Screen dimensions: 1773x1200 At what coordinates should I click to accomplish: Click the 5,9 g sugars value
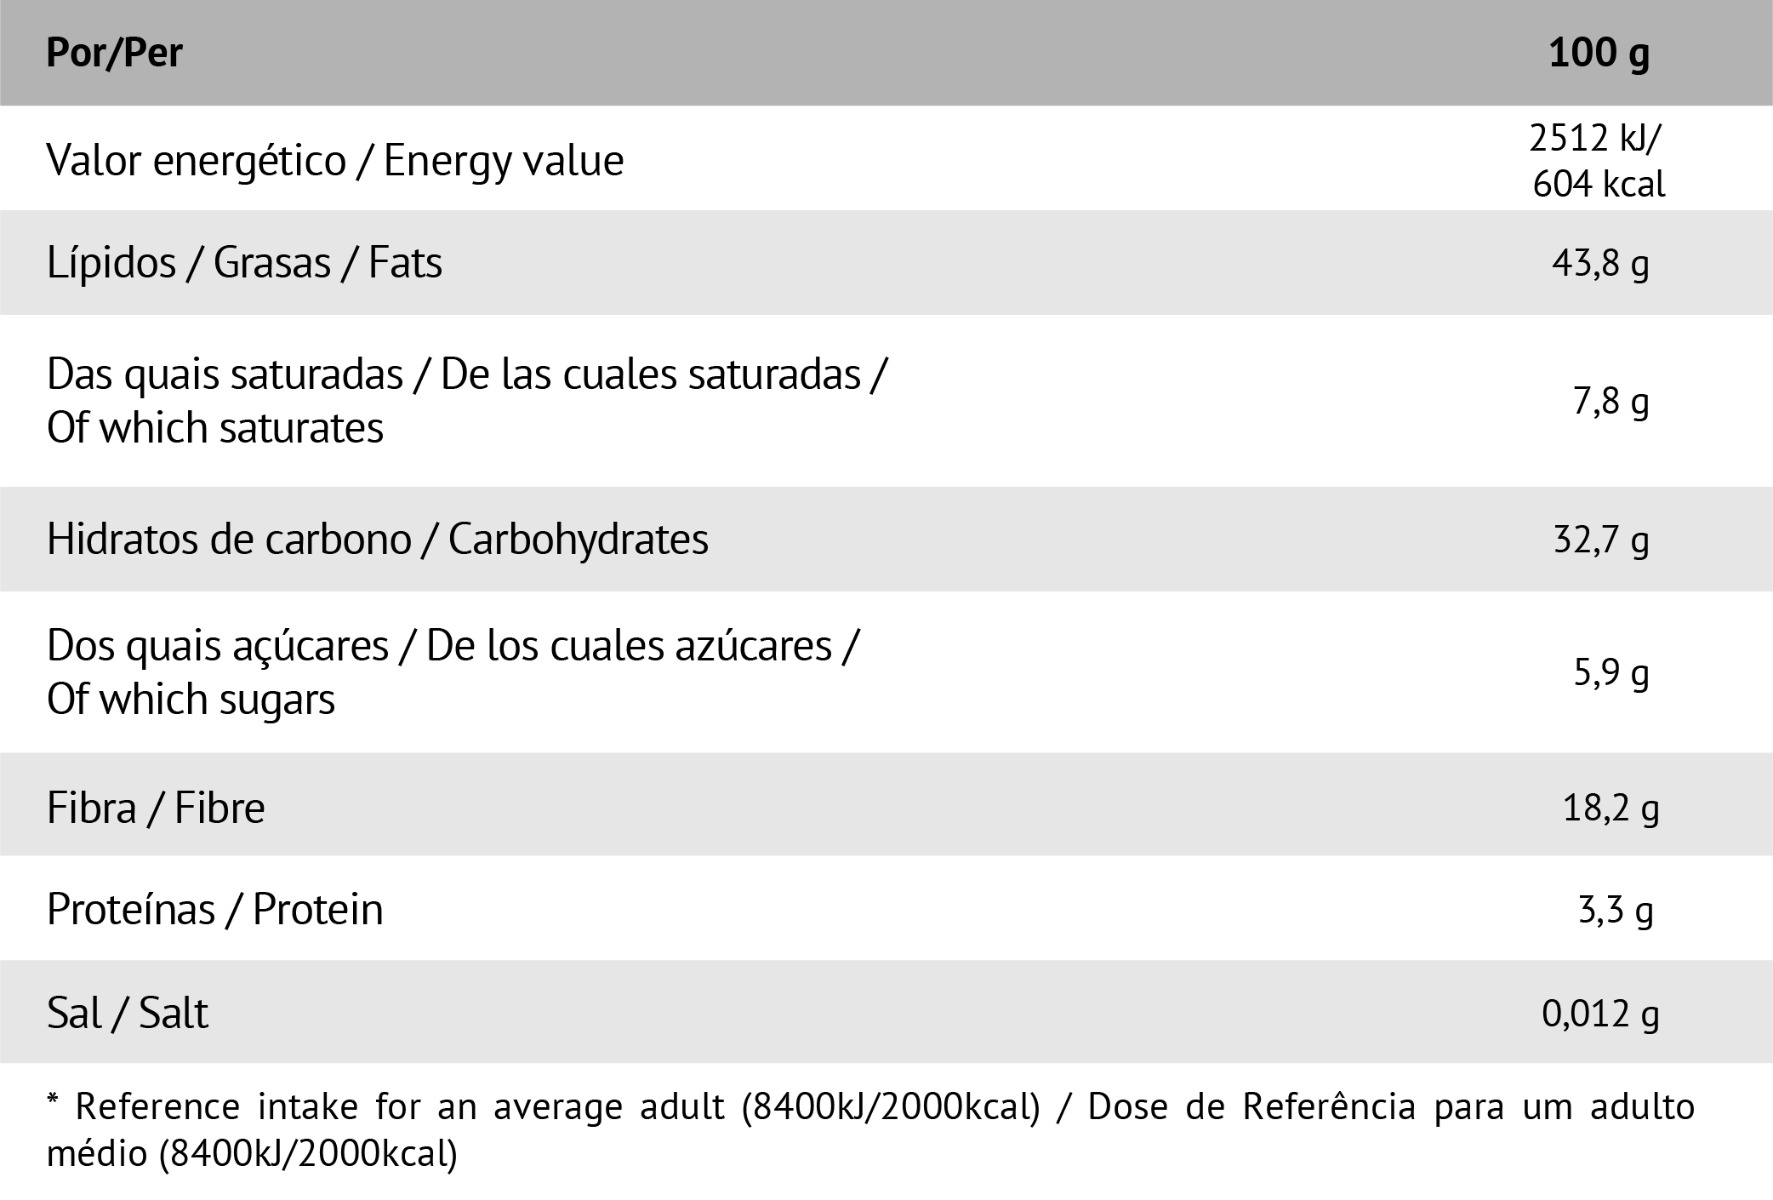(x=1610, y=673)
